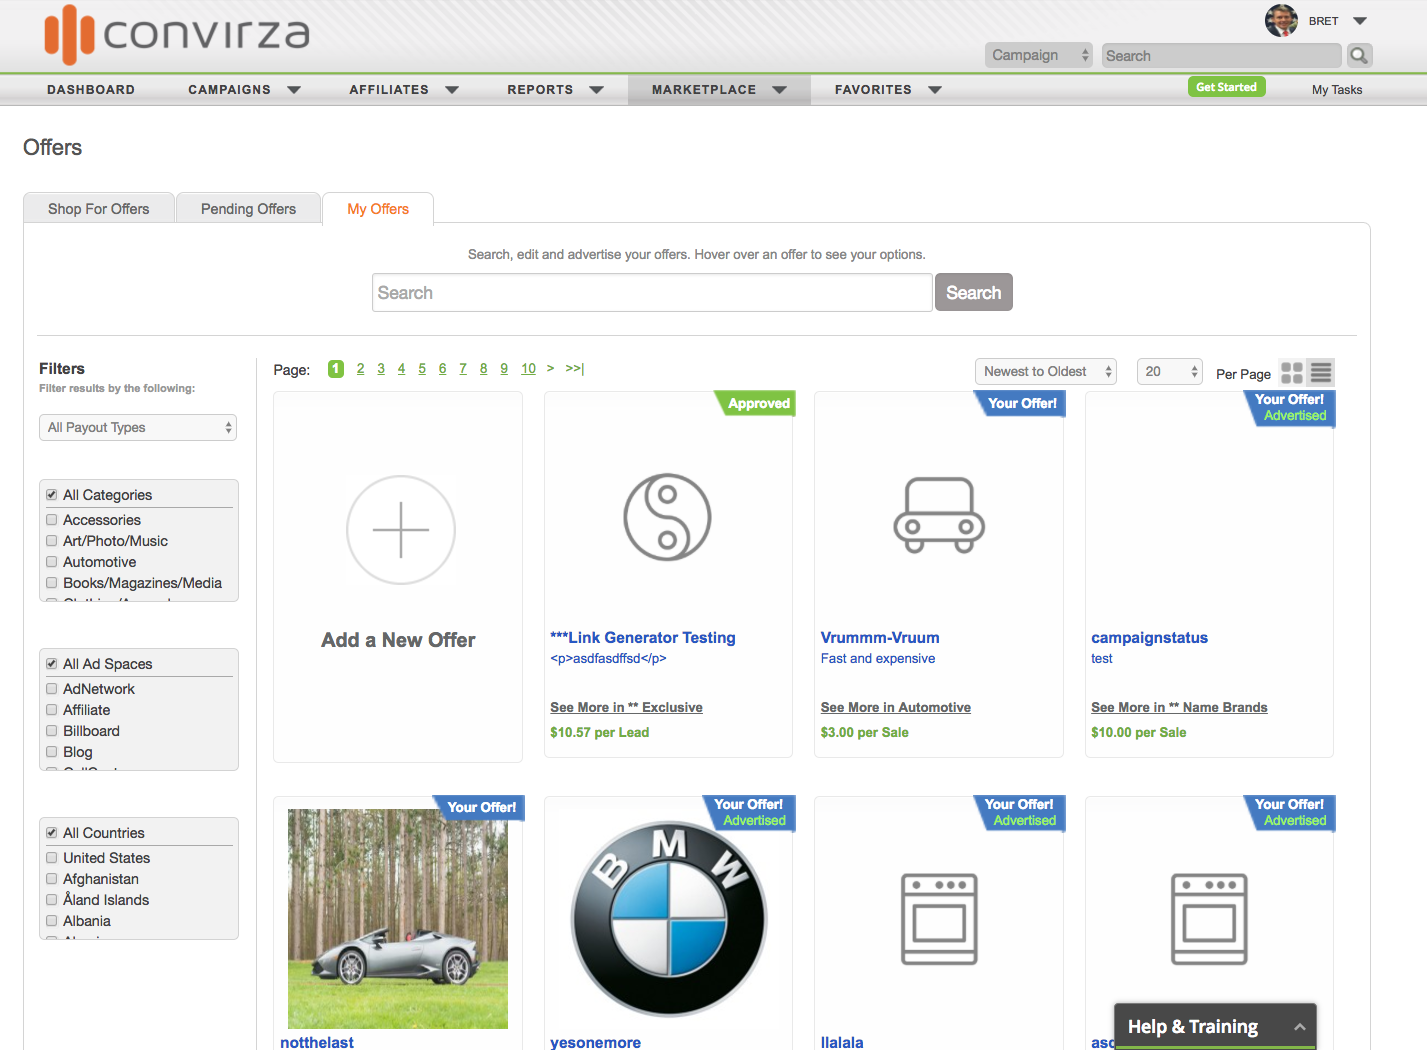Go to page 5

[x=422, y=369]
